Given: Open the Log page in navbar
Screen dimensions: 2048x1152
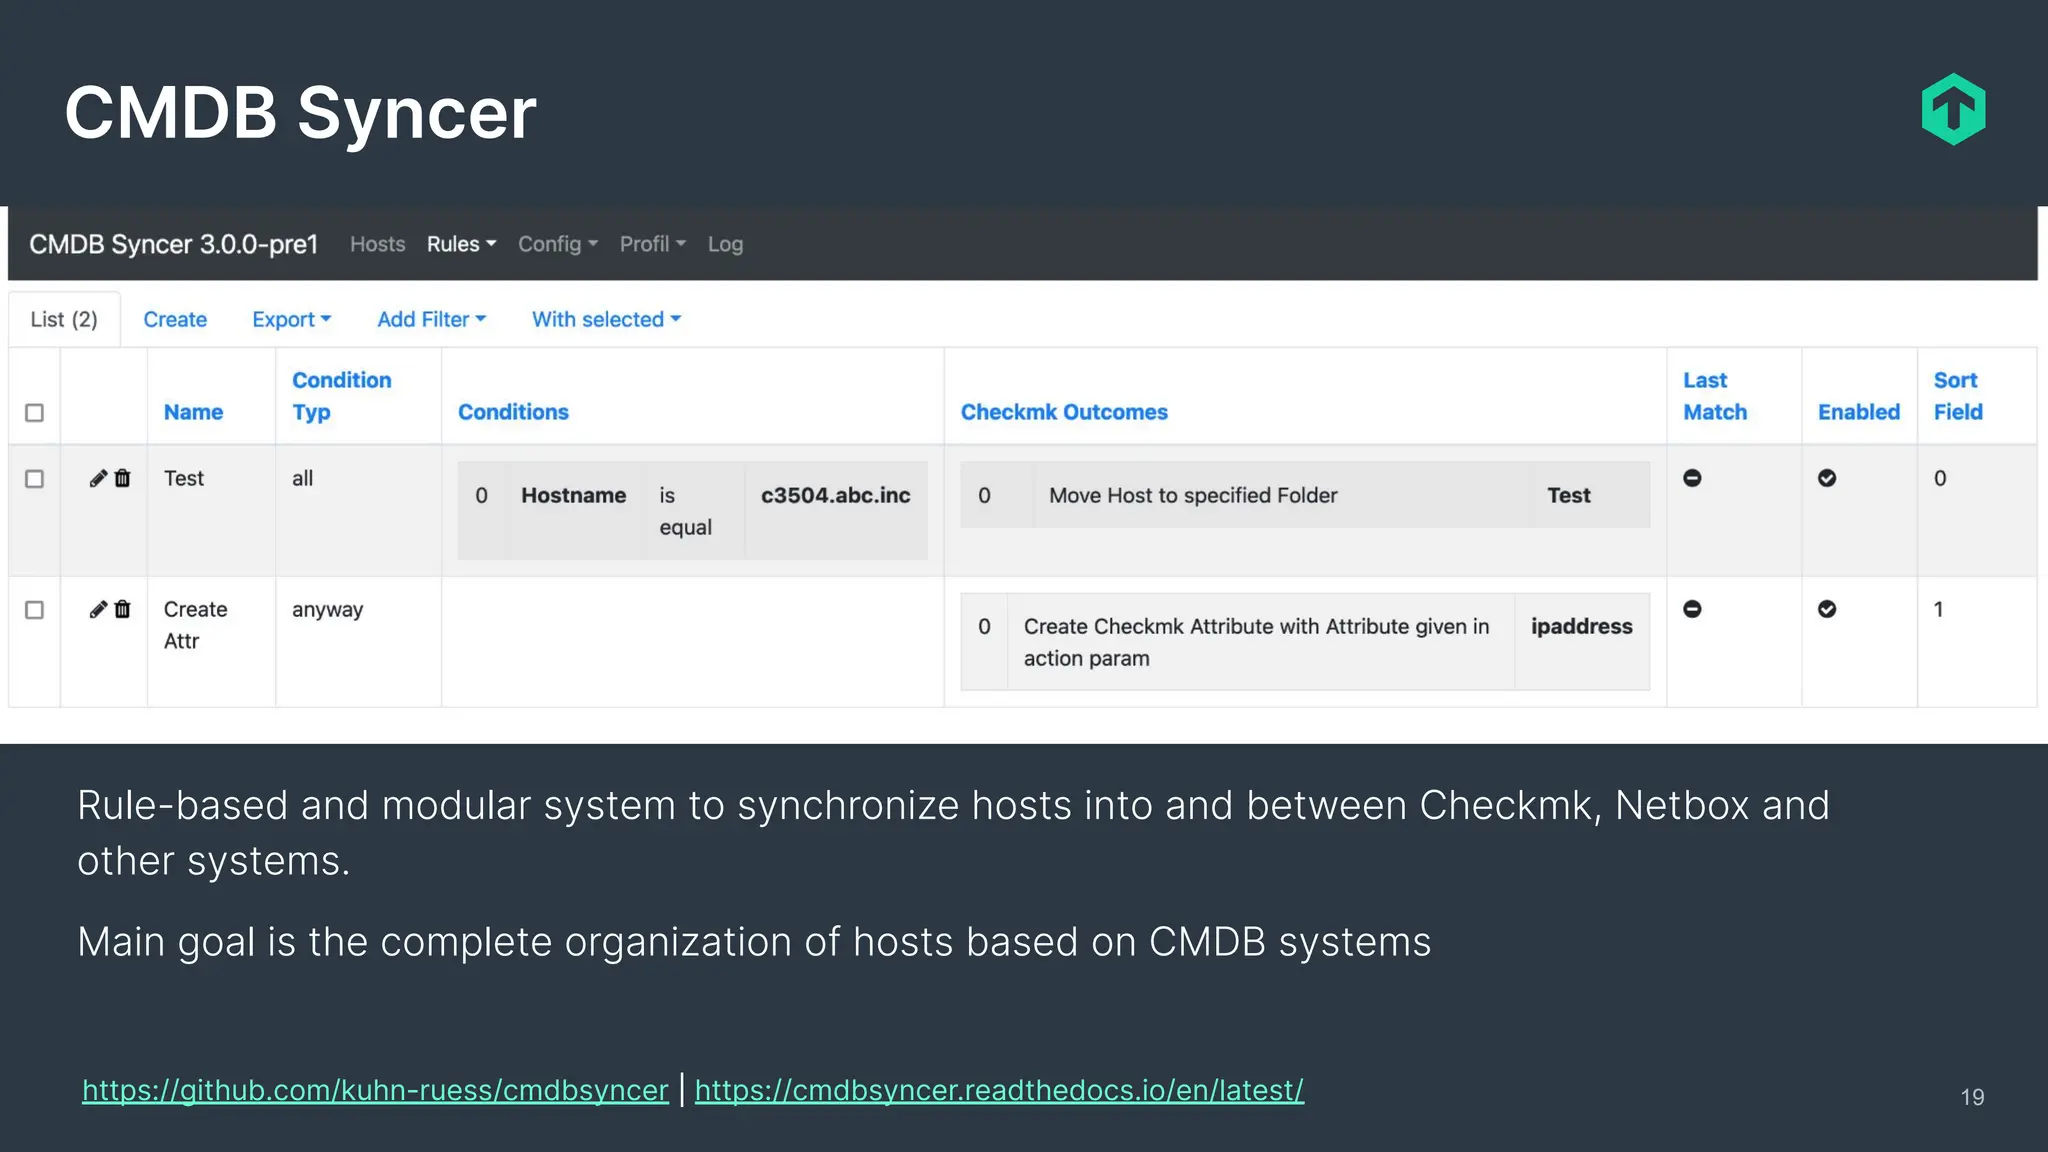Looking at the screenshot, I should click(x=725, y=244).
